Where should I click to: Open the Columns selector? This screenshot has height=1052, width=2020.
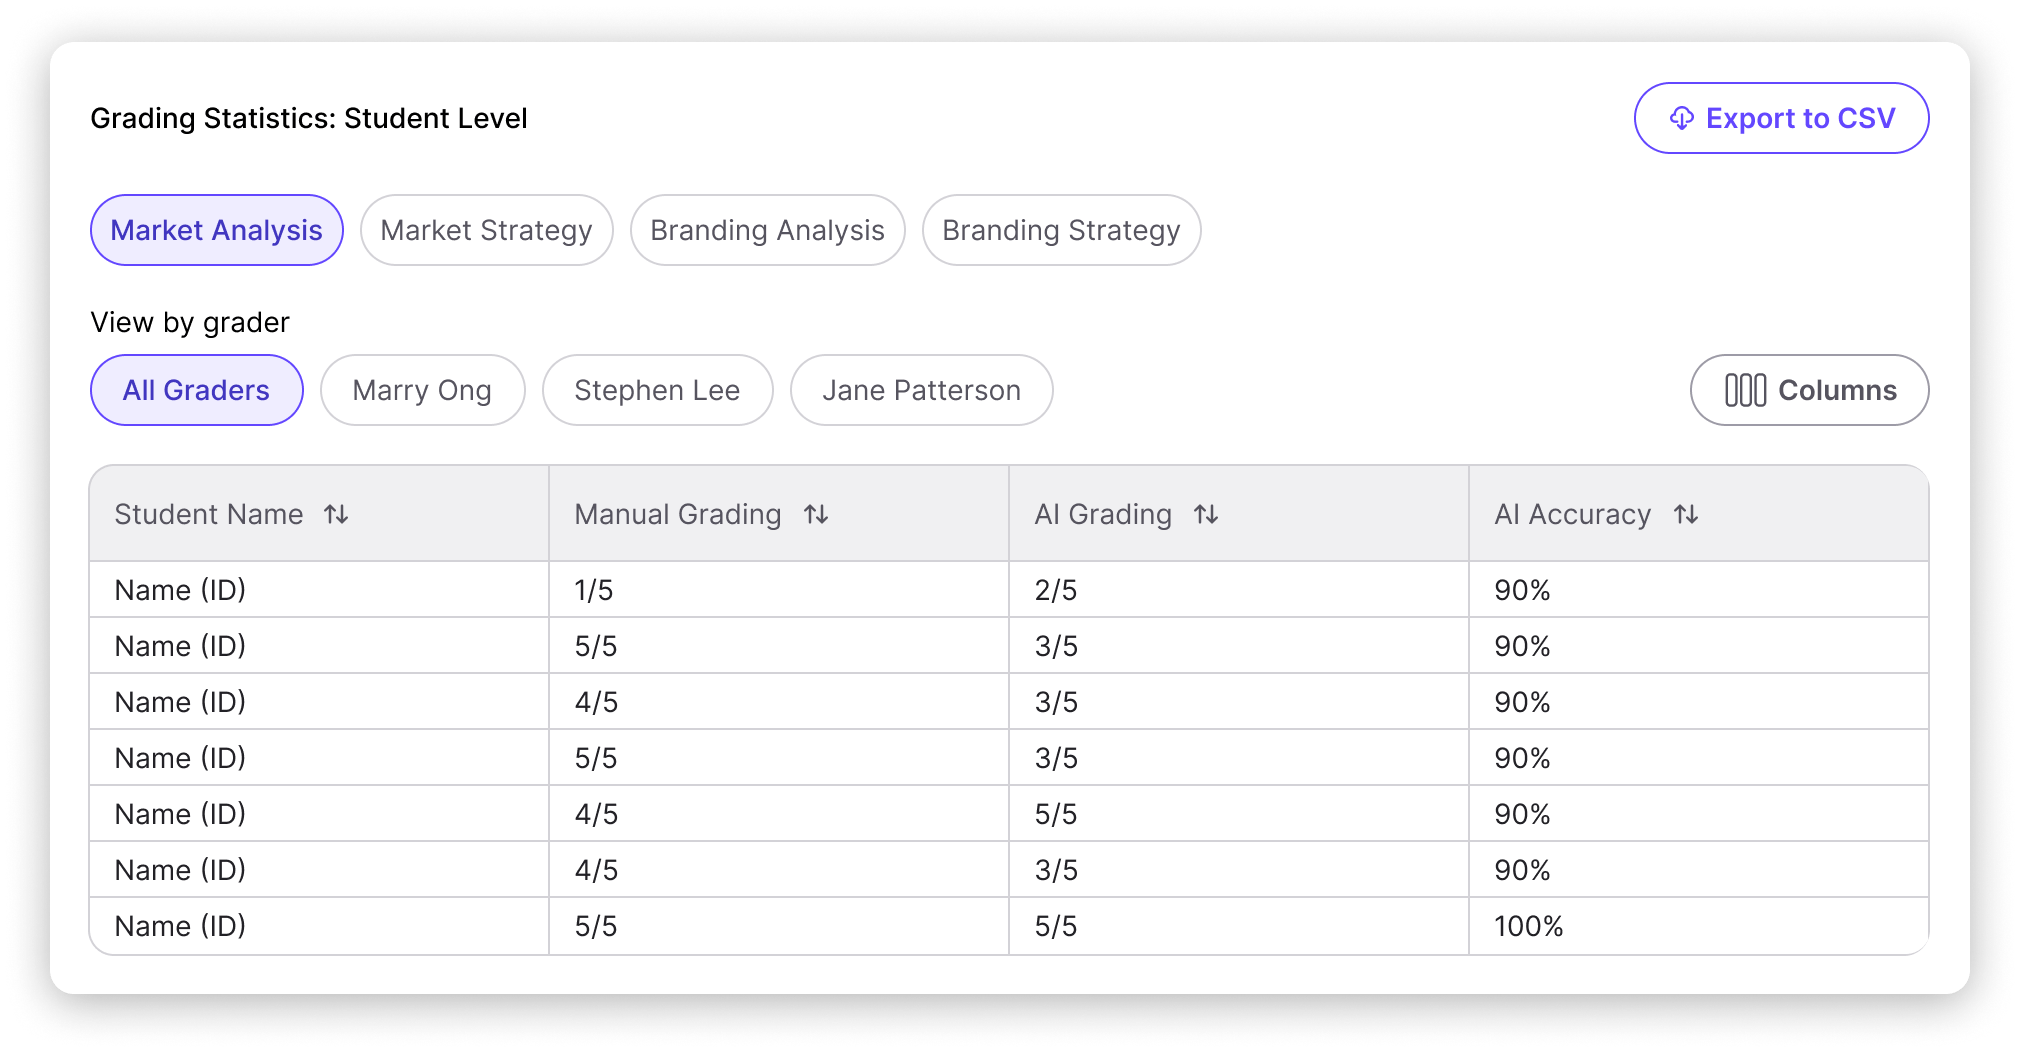(x=1809, y=390)
